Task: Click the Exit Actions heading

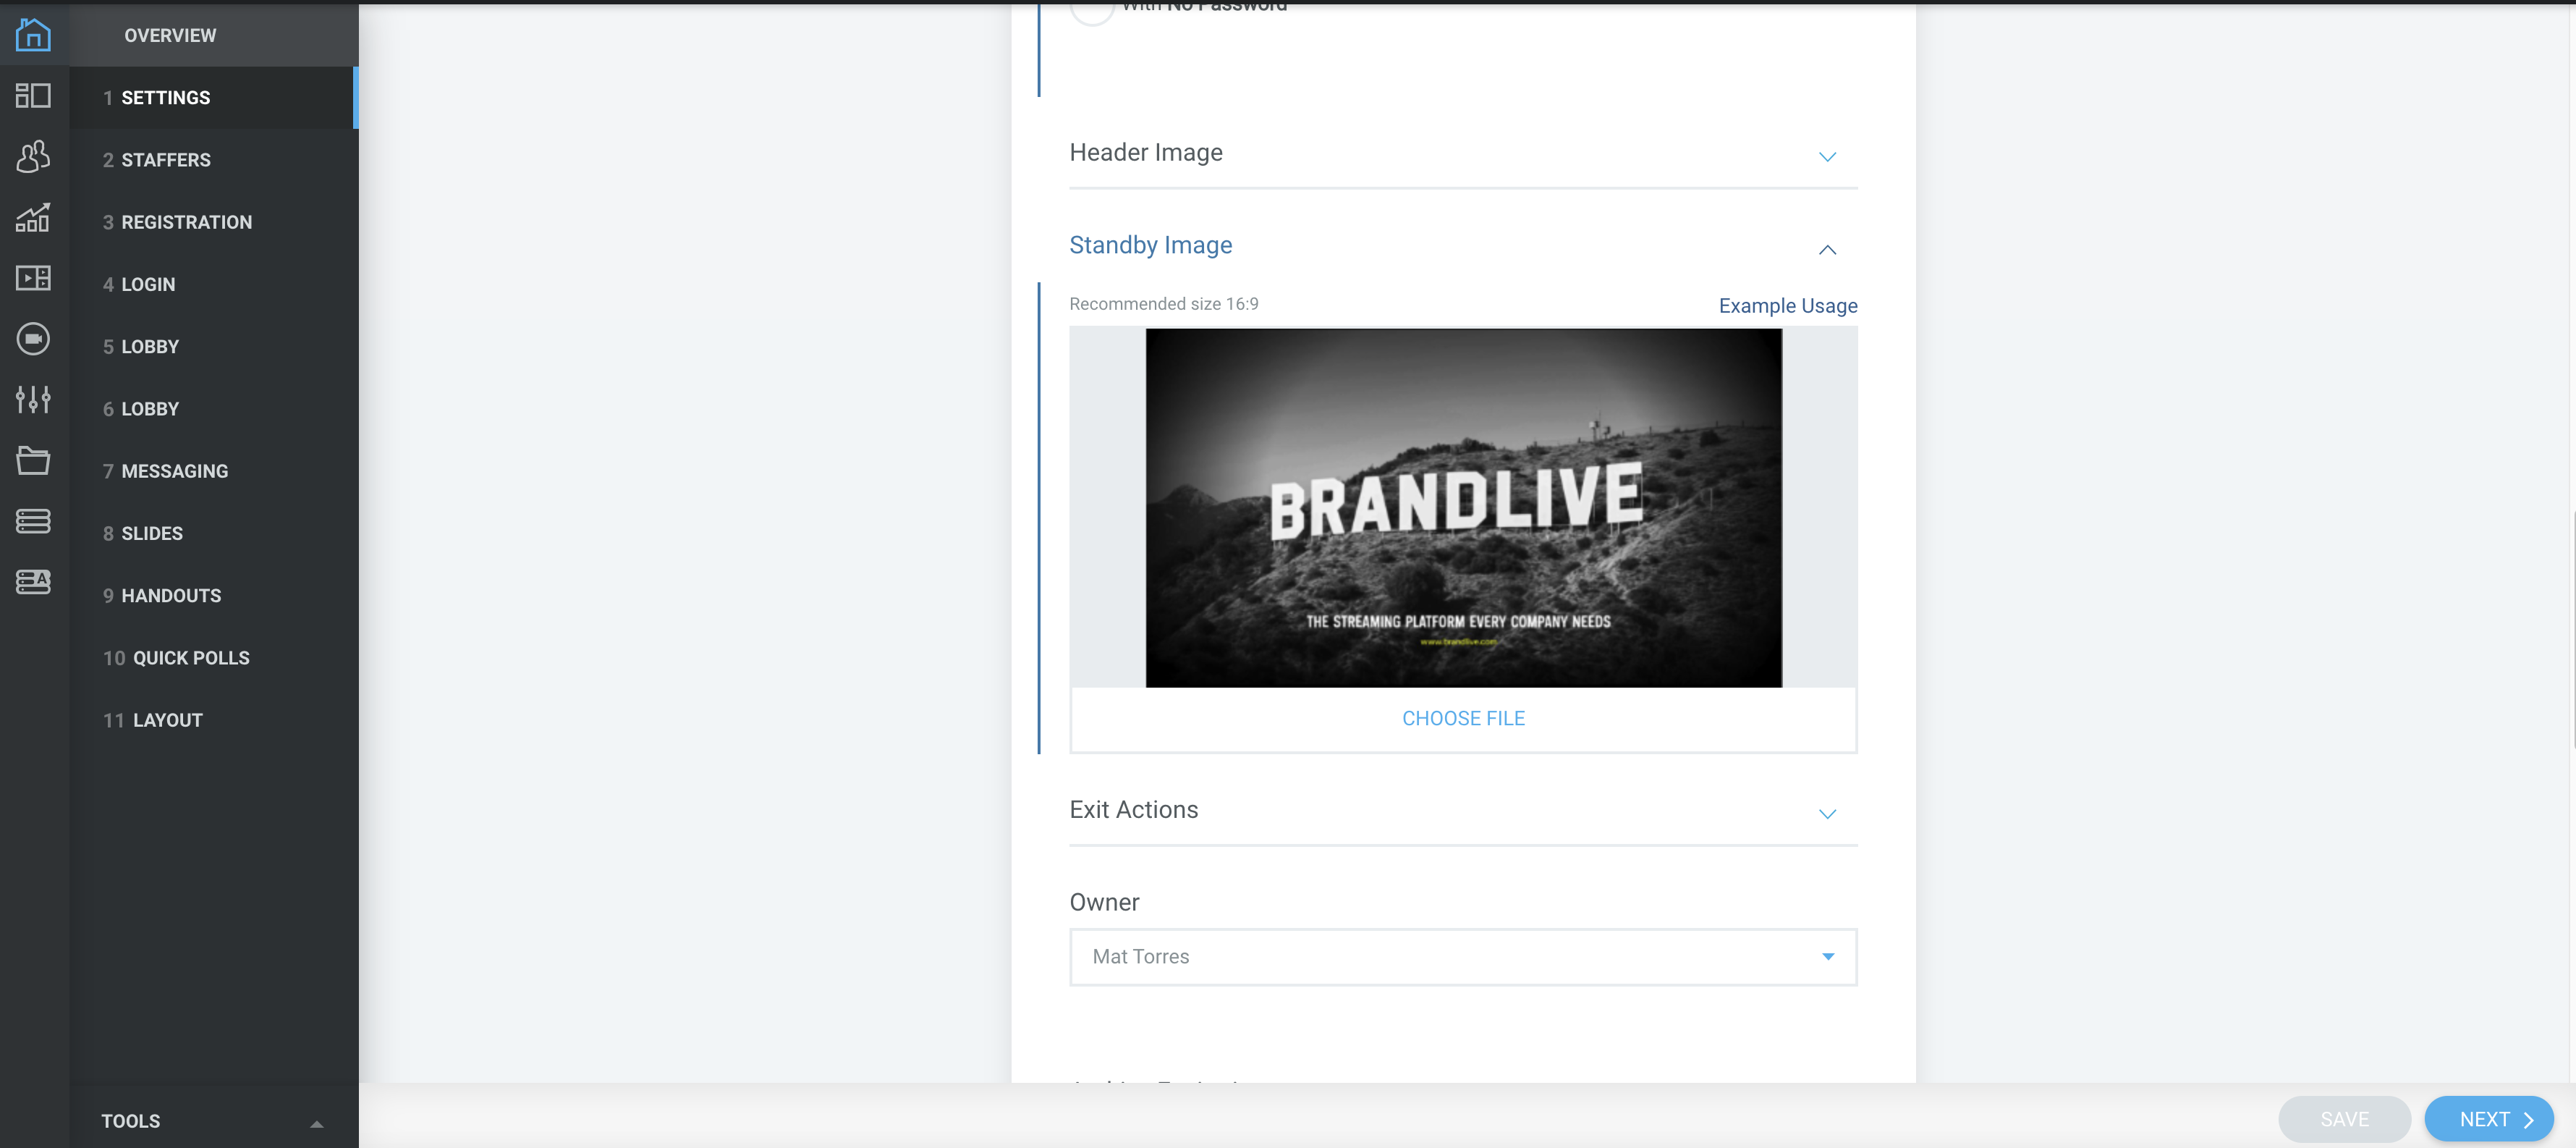Action: point(1133,809)
